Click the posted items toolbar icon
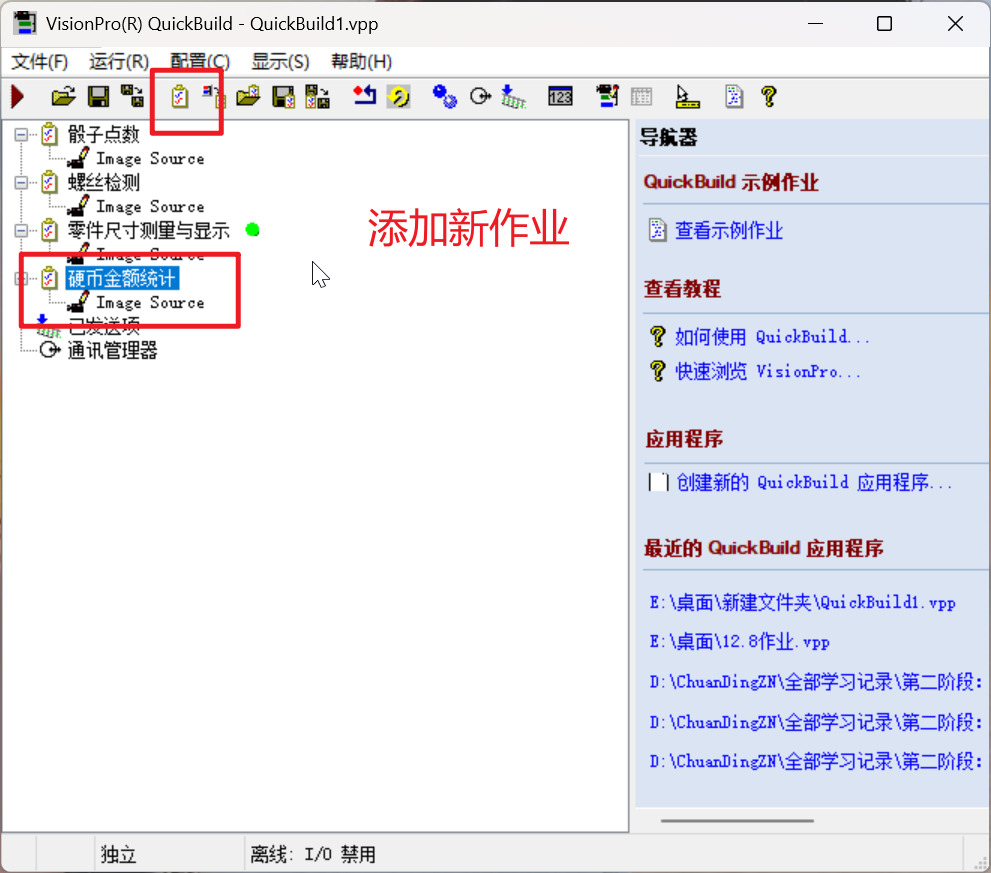Viewport: 991px width, 873px height. tap(513, 97)
